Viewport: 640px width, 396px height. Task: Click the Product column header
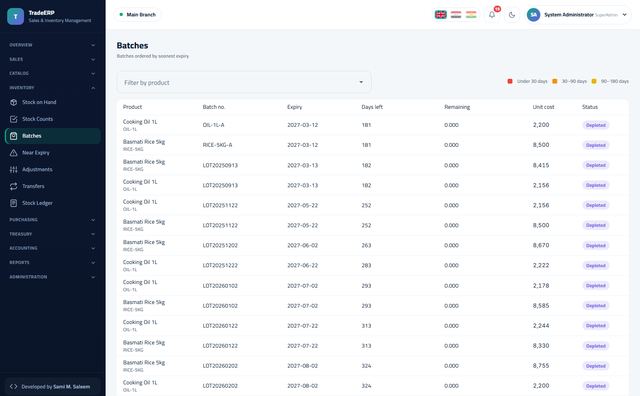pos(132,107)
